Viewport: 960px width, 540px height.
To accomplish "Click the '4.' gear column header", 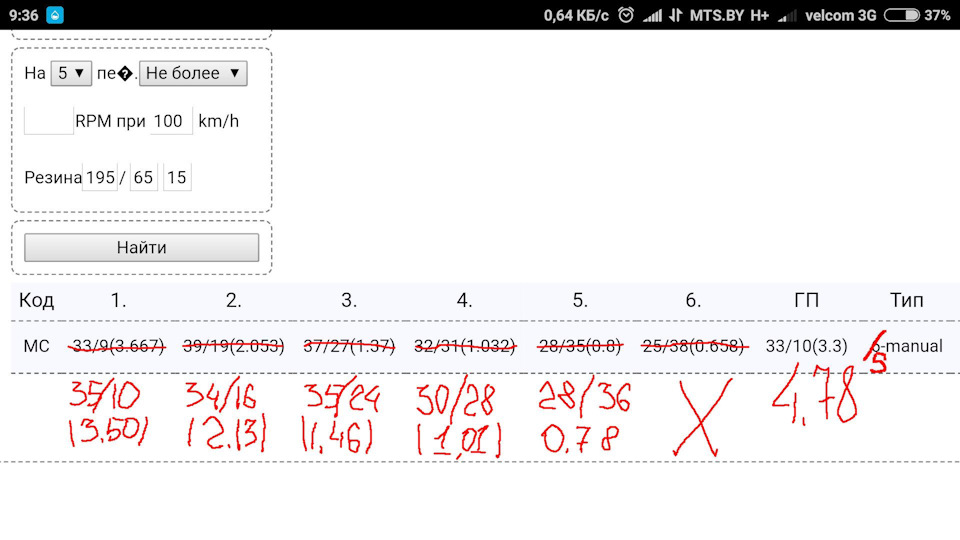I will 464,301.
